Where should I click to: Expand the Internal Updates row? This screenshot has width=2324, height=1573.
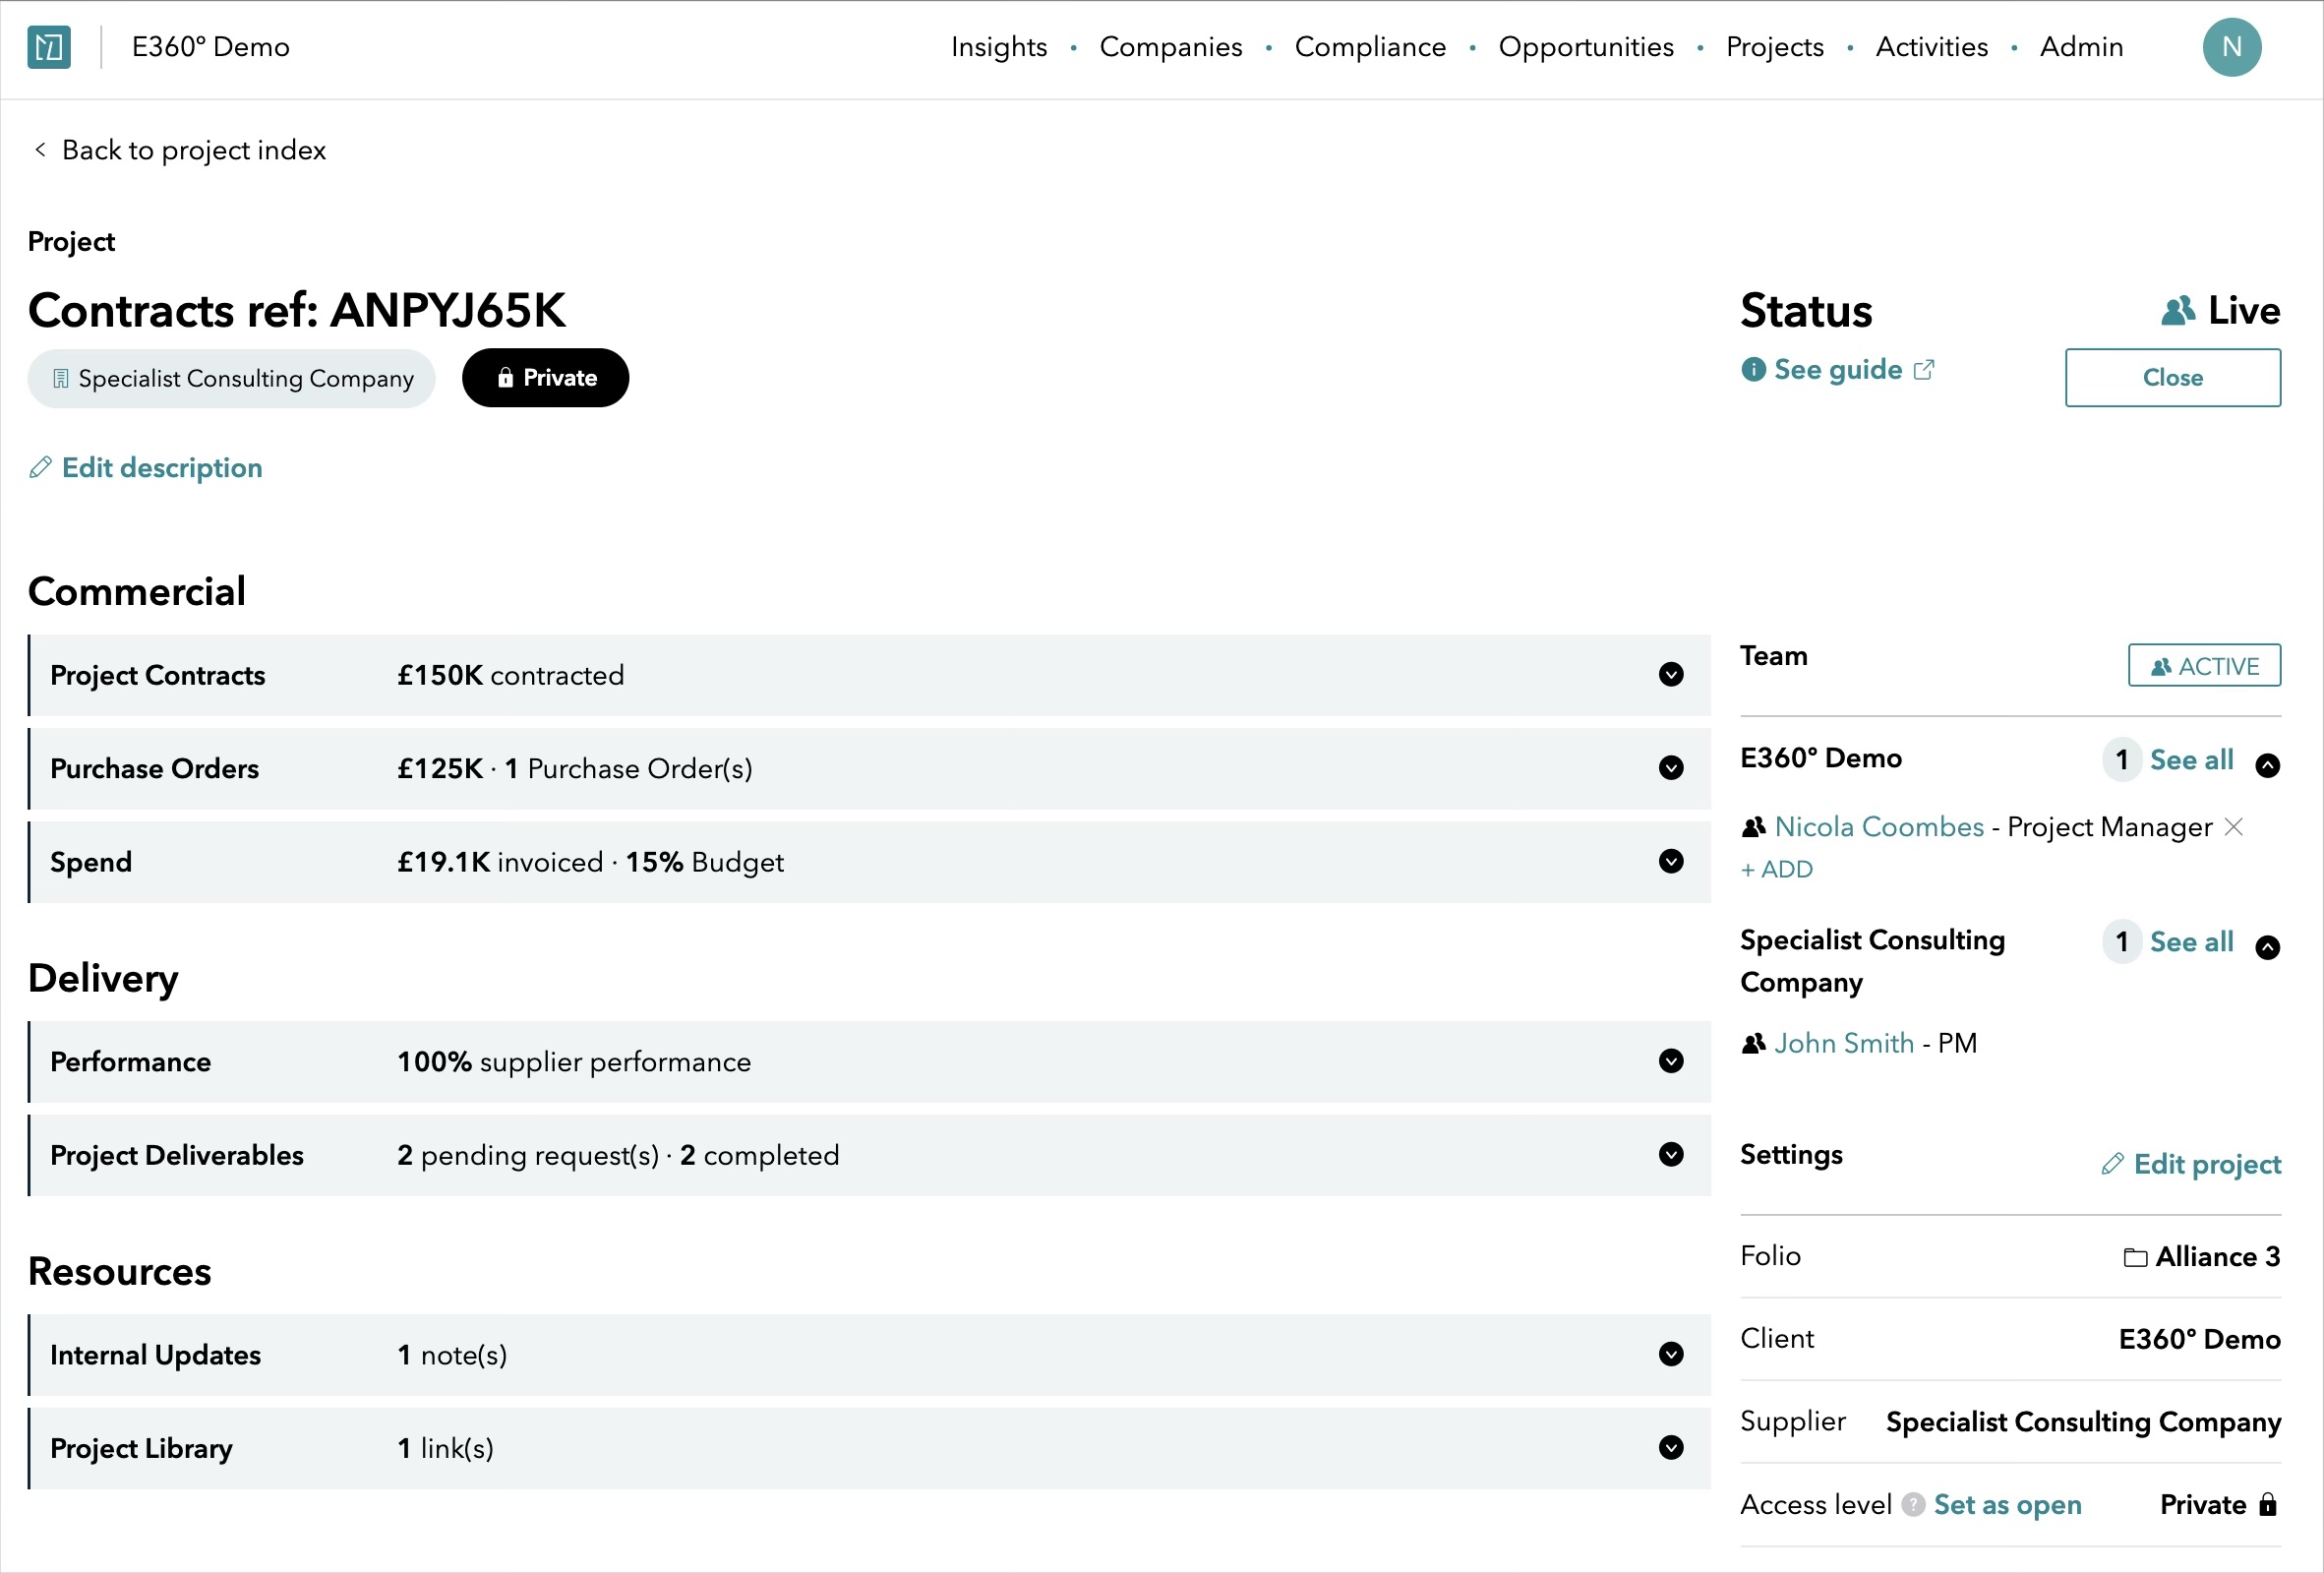point(1671,1355)
